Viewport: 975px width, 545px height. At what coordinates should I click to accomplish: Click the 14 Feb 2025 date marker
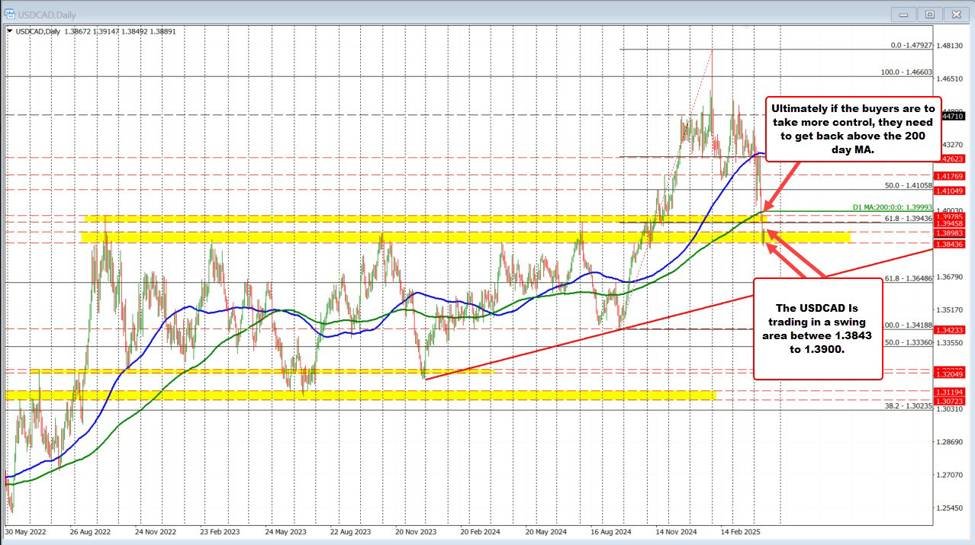click(739, 535)
